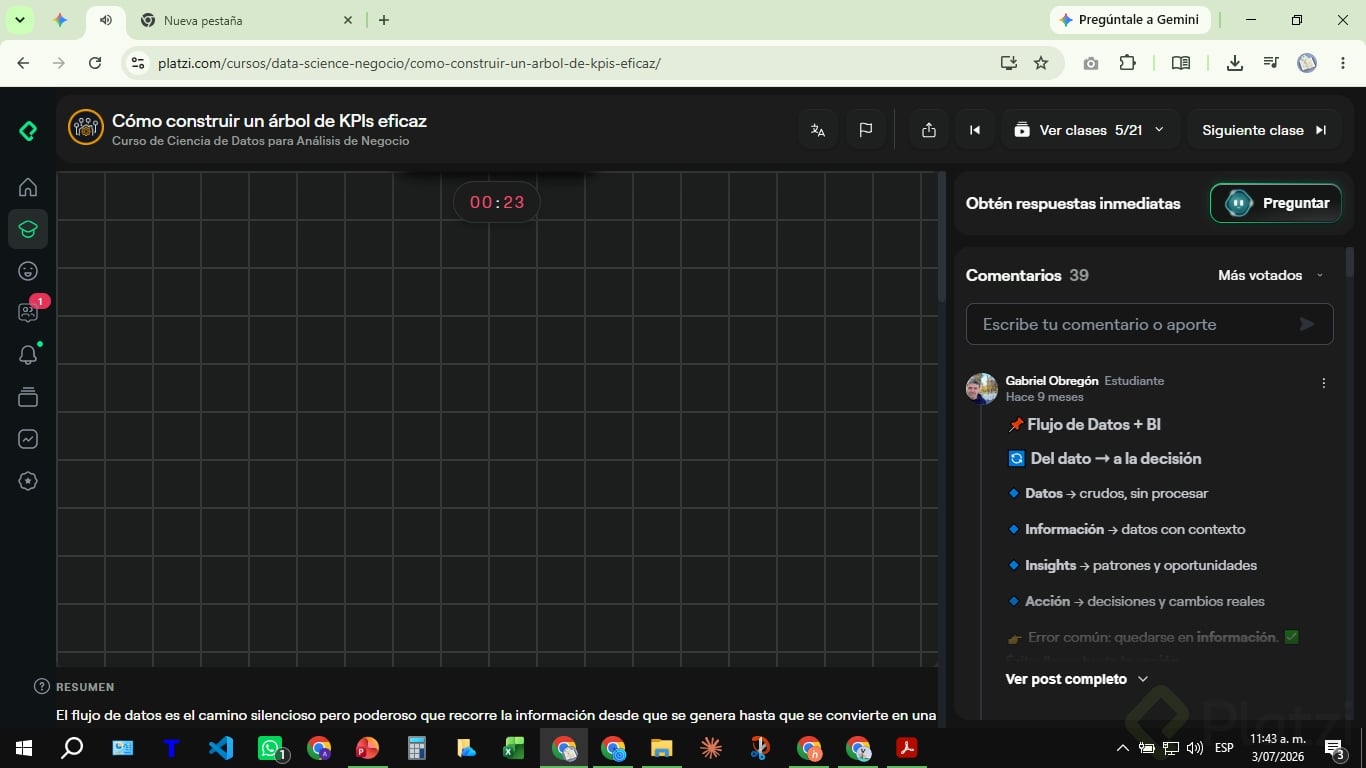Viewport: 1366px width, 768px height.
Task: Open the progress chart sidebar icon
Action: pyautogui.click(x=28, y=439)
